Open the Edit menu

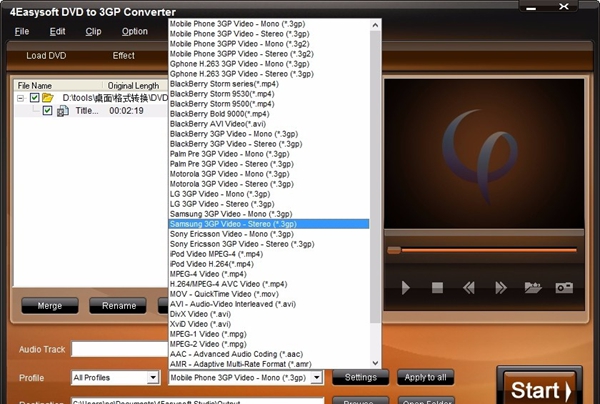[x=57, y=31]
